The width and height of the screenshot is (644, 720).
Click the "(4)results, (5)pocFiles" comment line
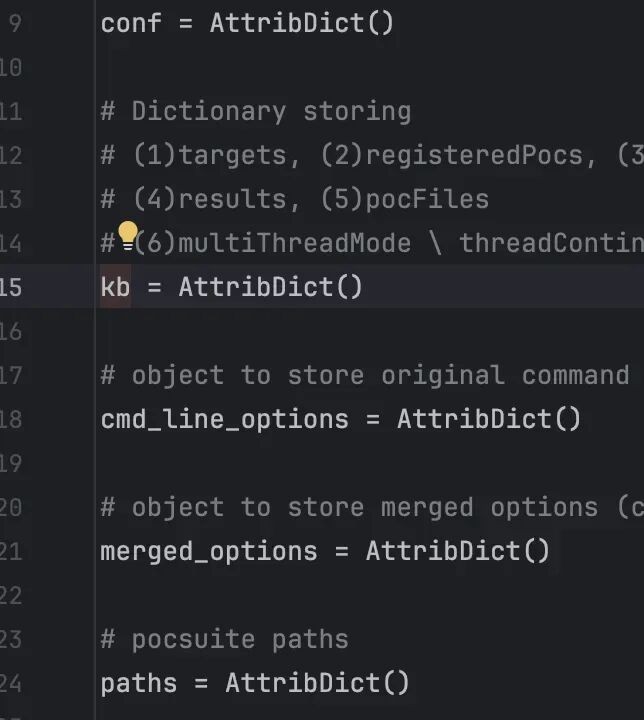[x=295, y=199]
